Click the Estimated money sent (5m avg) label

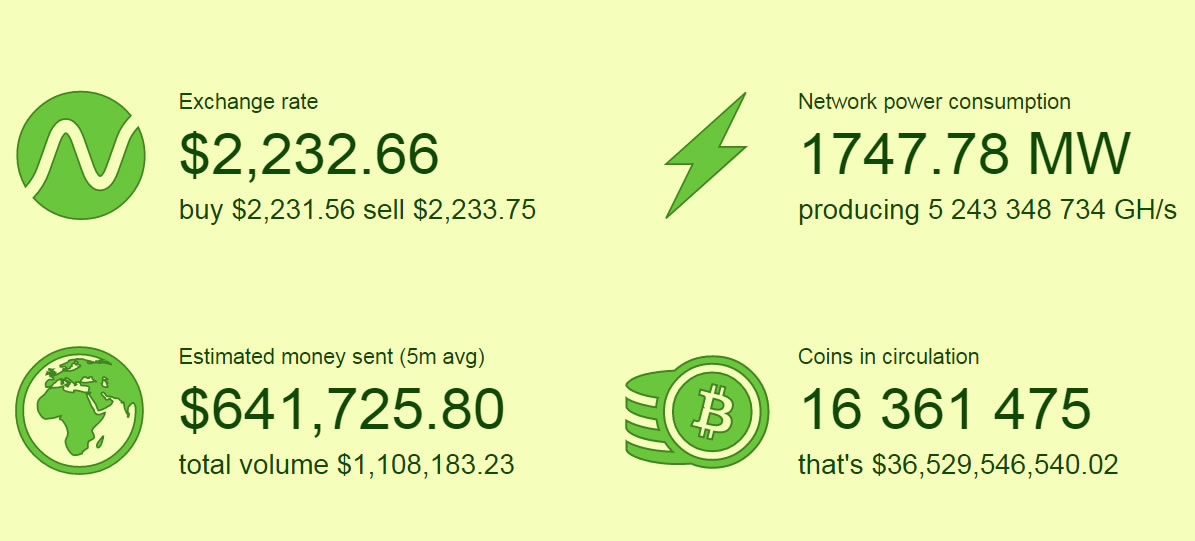click(332, 357)
